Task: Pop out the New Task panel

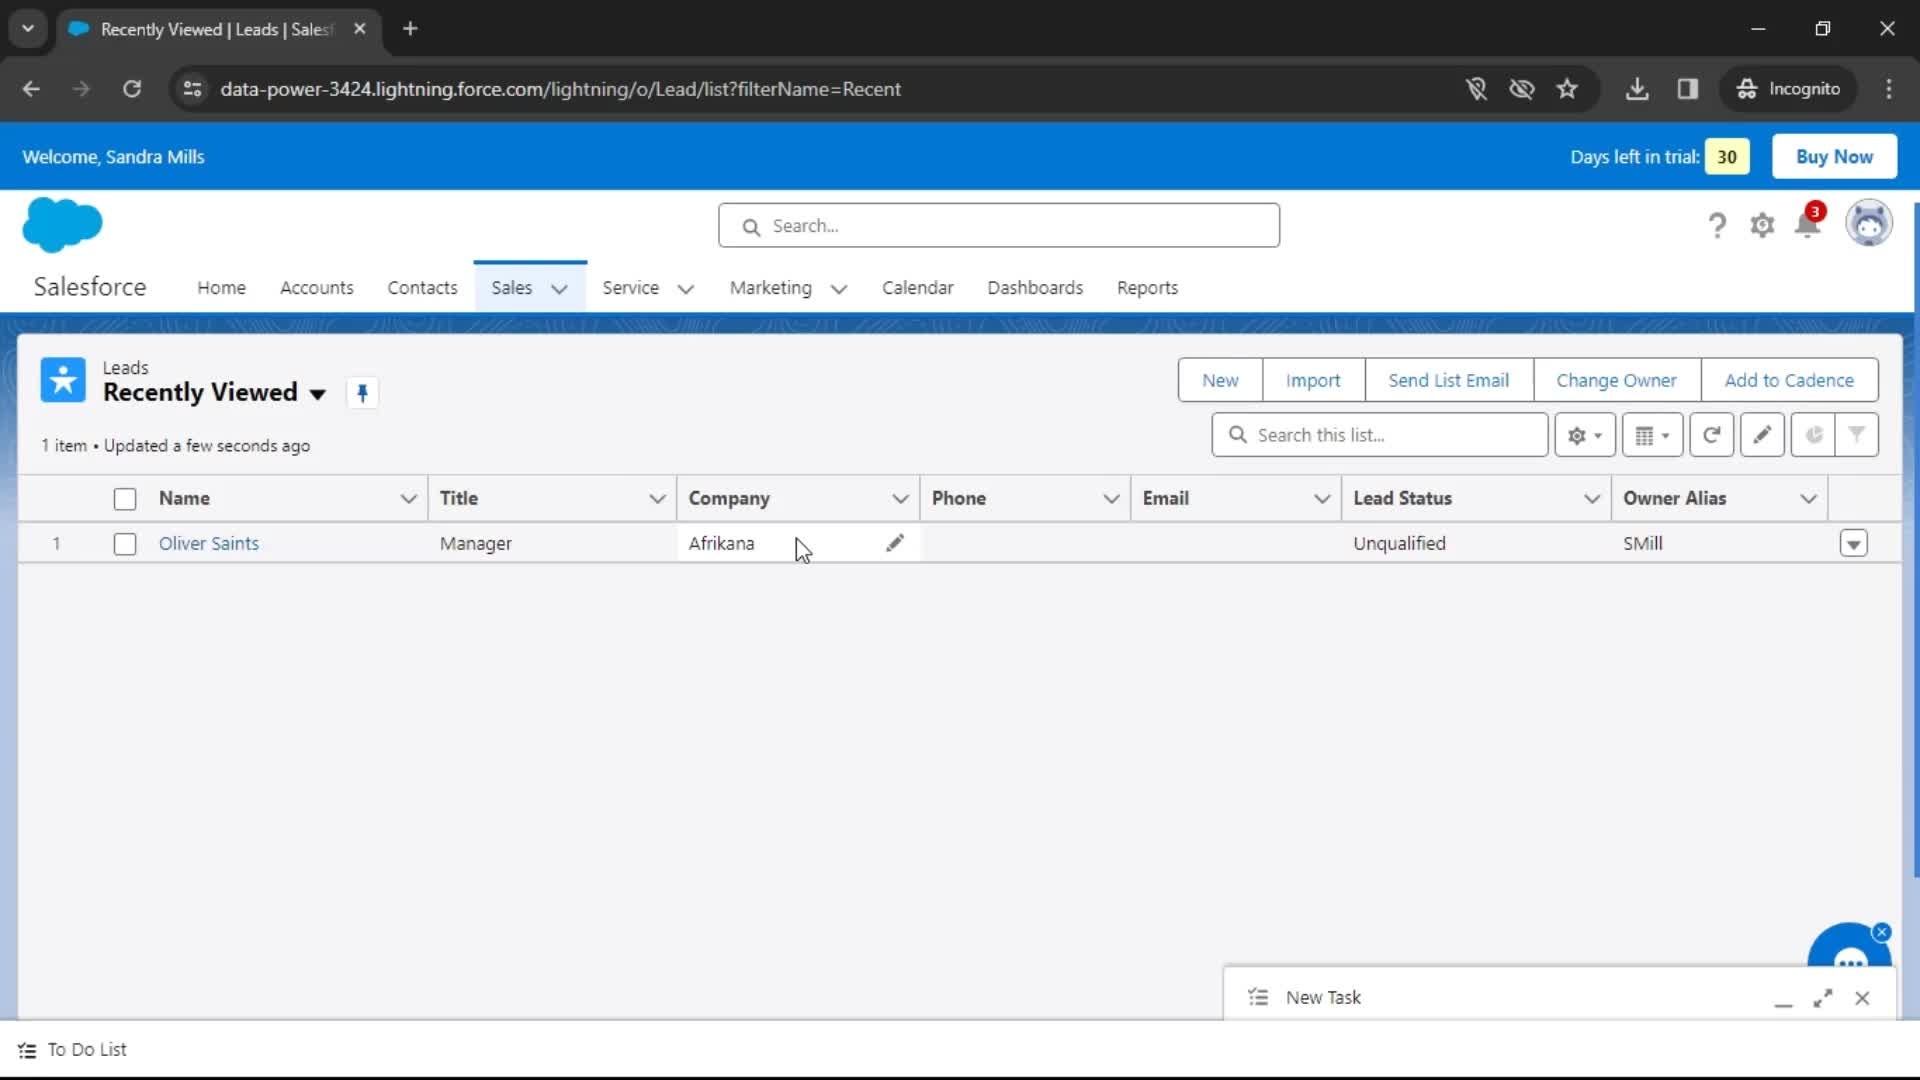Action: [x=1822, y=998]
